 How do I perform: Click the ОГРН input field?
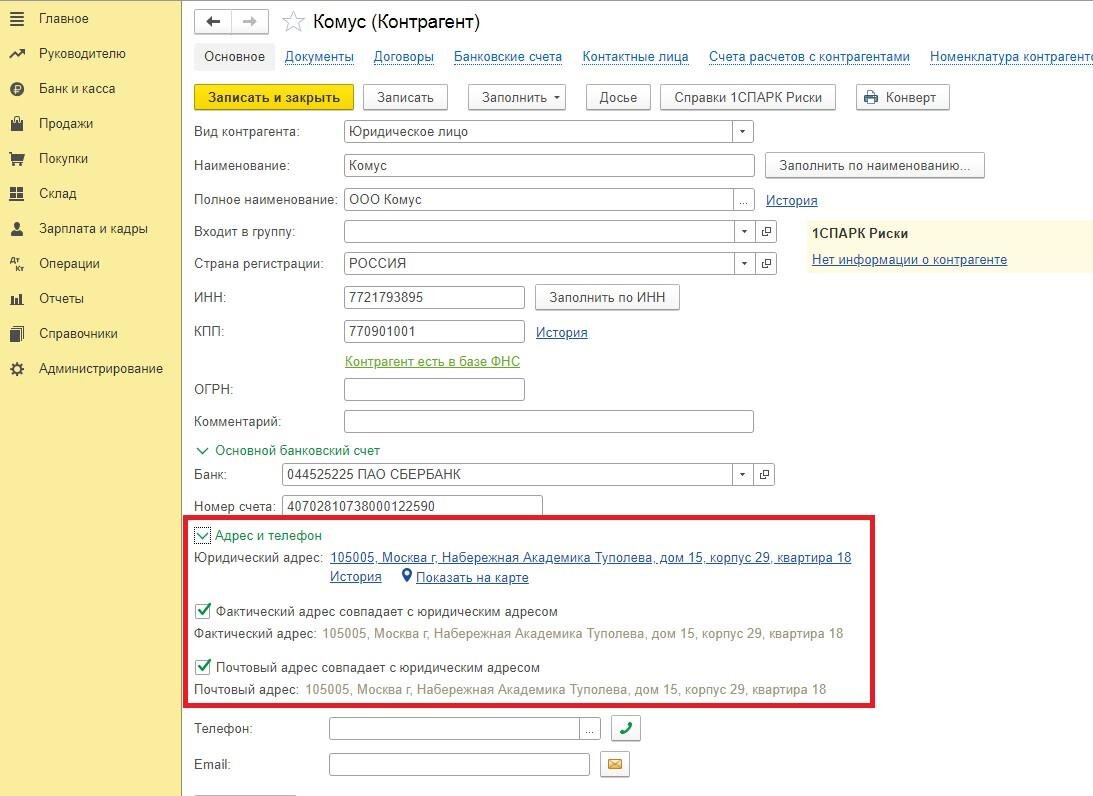point(434,390)
